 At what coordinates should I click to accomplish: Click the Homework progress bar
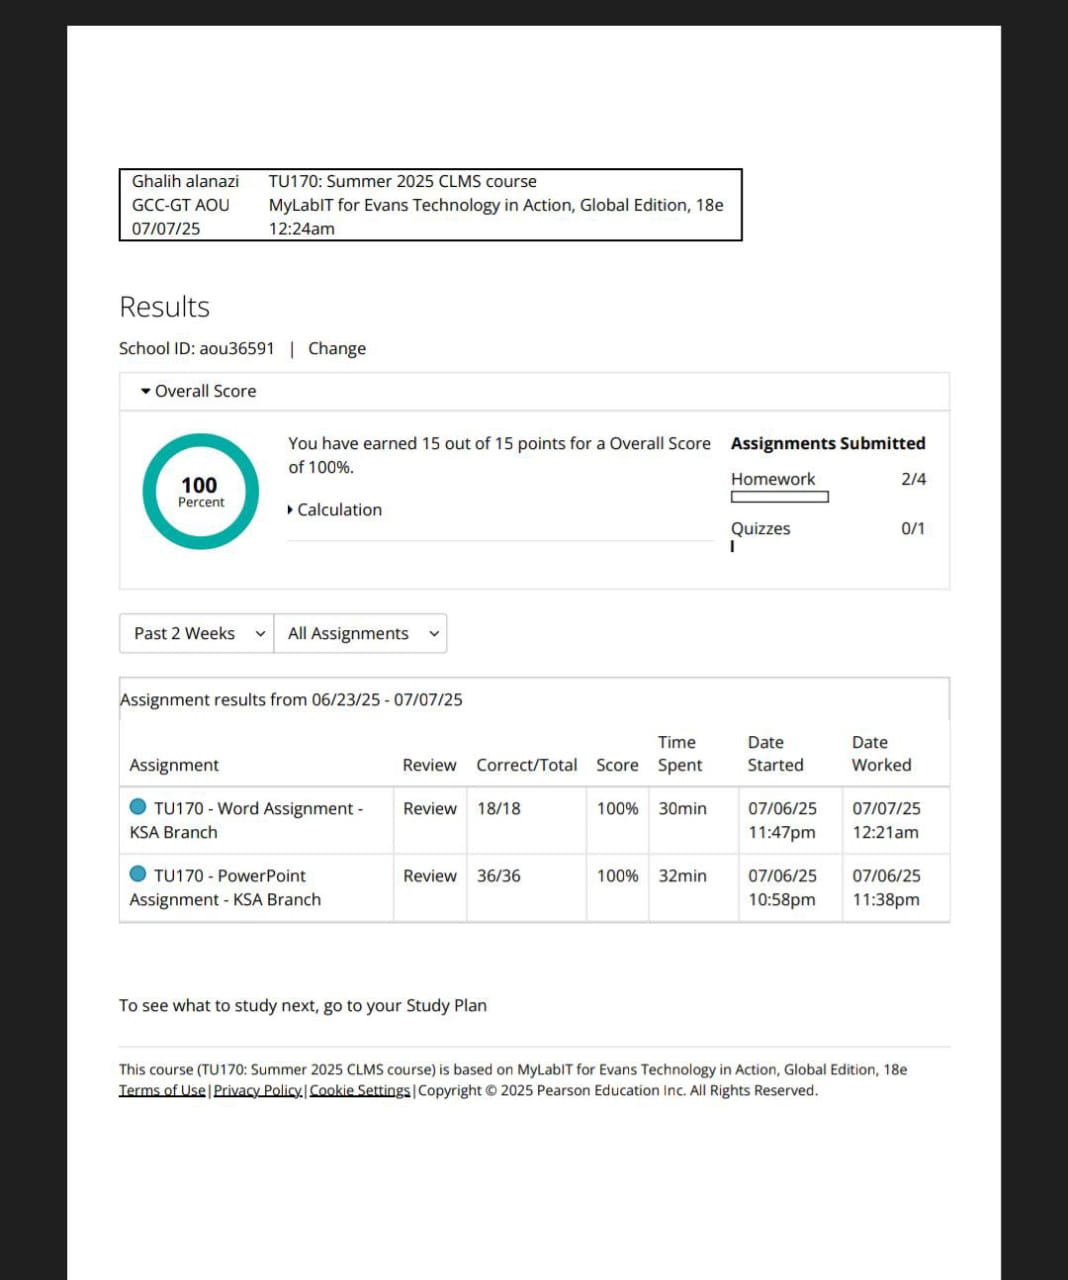pos(779,497)
